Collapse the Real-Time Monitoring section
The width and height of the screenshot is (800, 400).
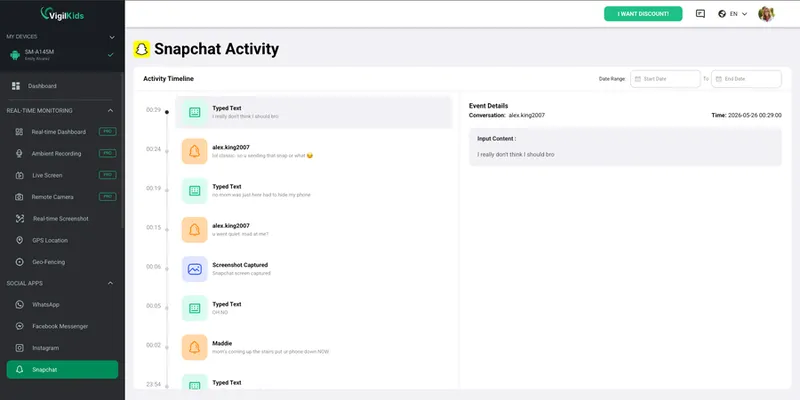[111, 111]
